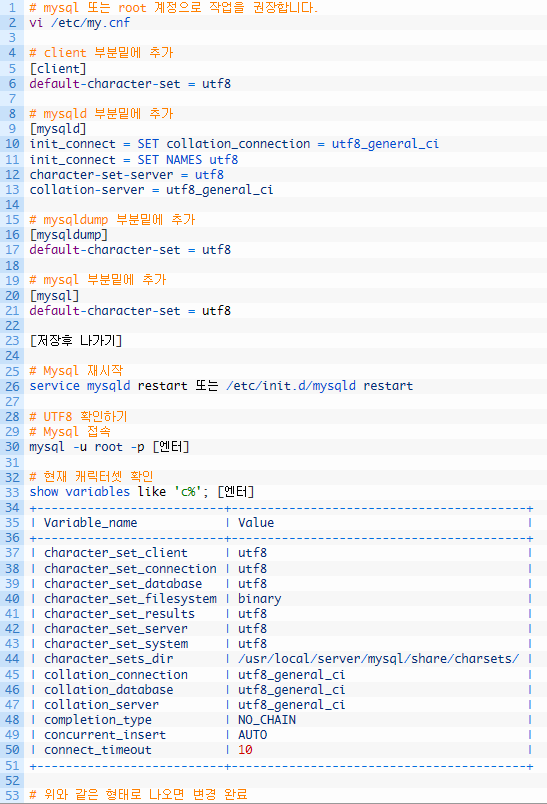Click 'connect_timeout' row name
The width and height of the screenshot is (547, 804).
coord(98,750)
